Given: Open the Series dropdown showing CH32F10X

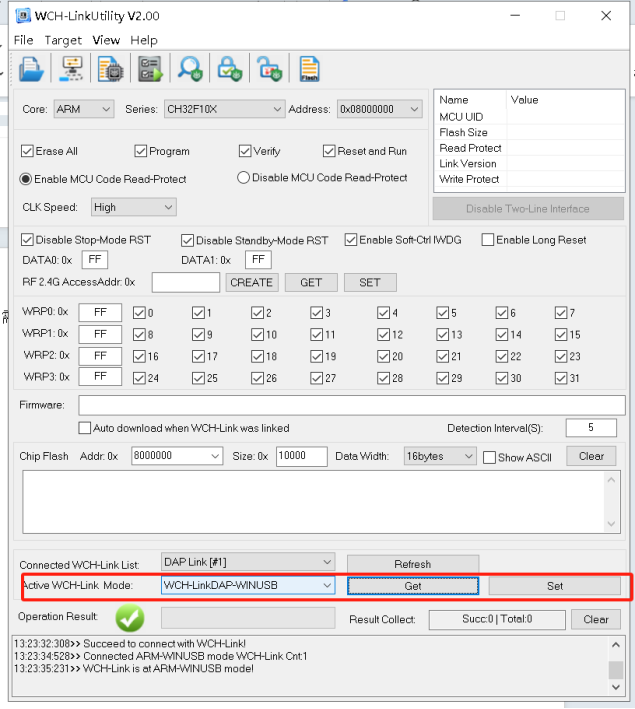Looking at the screenshot, I should click(x=224, y=109).
